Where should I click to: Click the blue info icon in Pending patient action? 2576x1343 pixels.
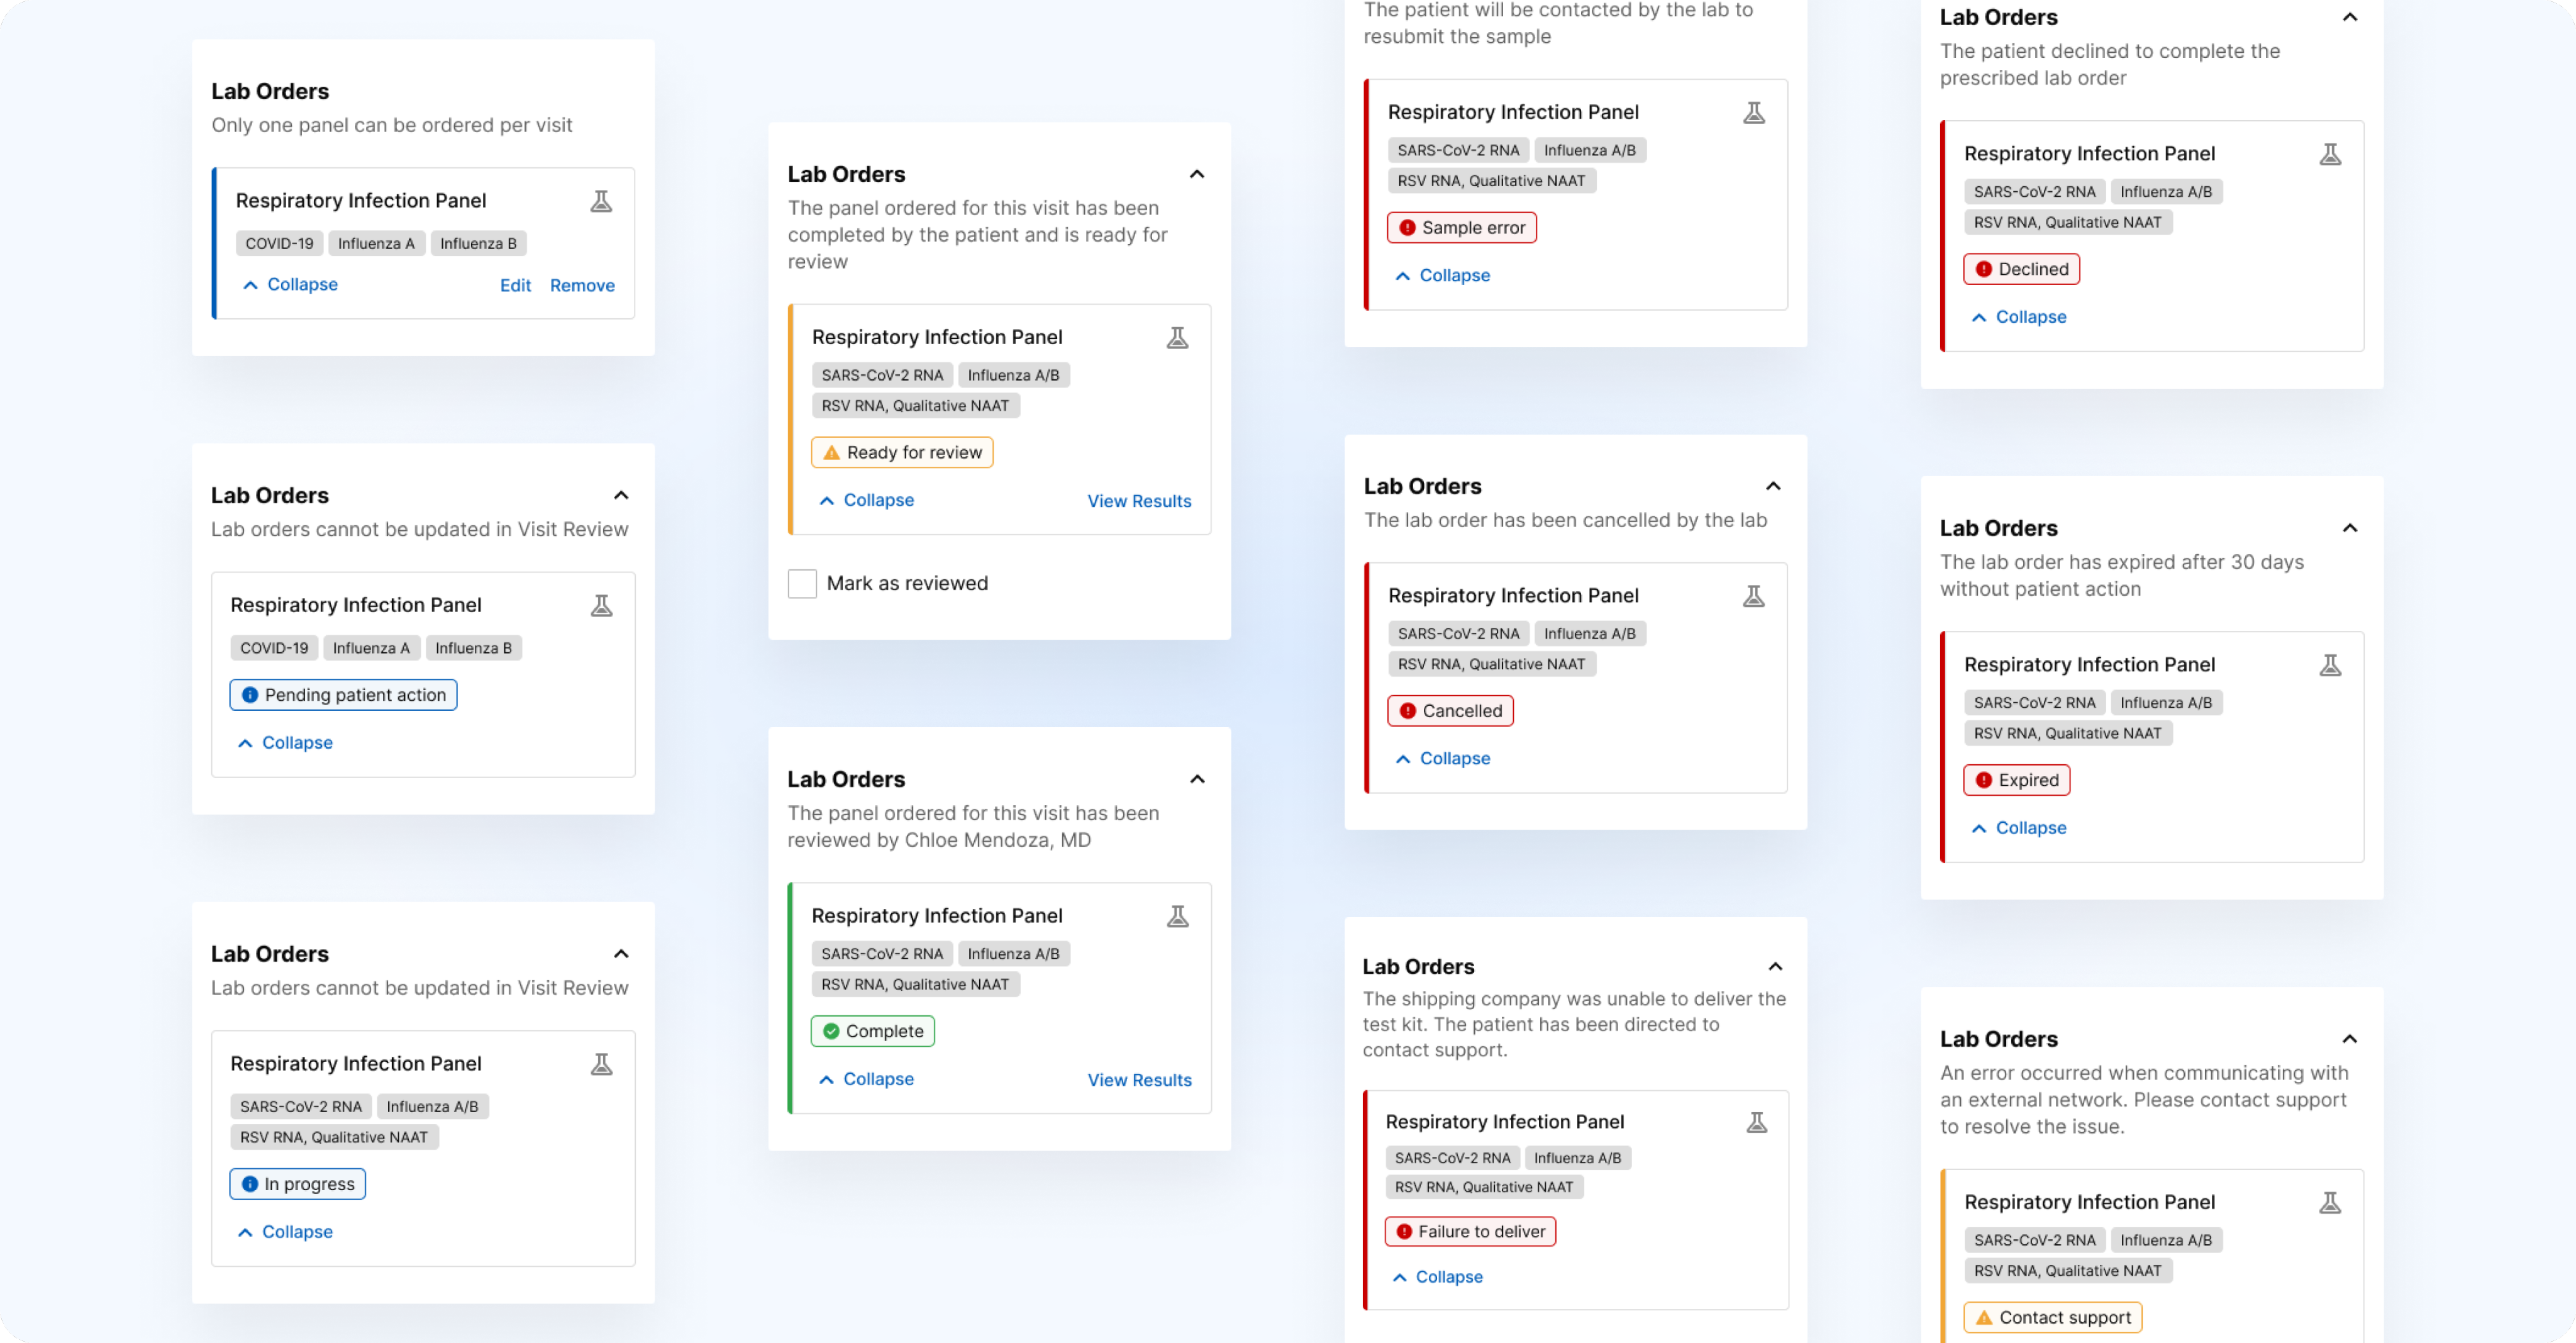coord(250,695)
